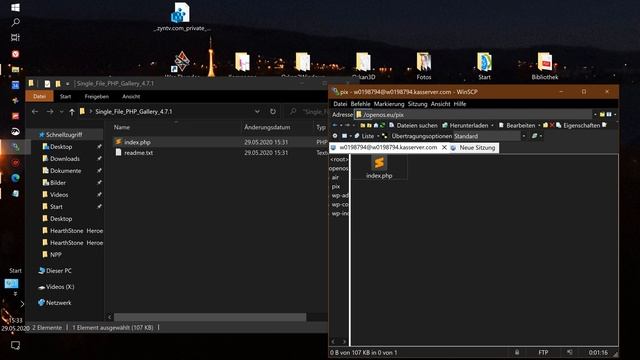640x360 pixels.
Task: Switch to Start tab in Explorer ribbon
Action: (65, 96)
